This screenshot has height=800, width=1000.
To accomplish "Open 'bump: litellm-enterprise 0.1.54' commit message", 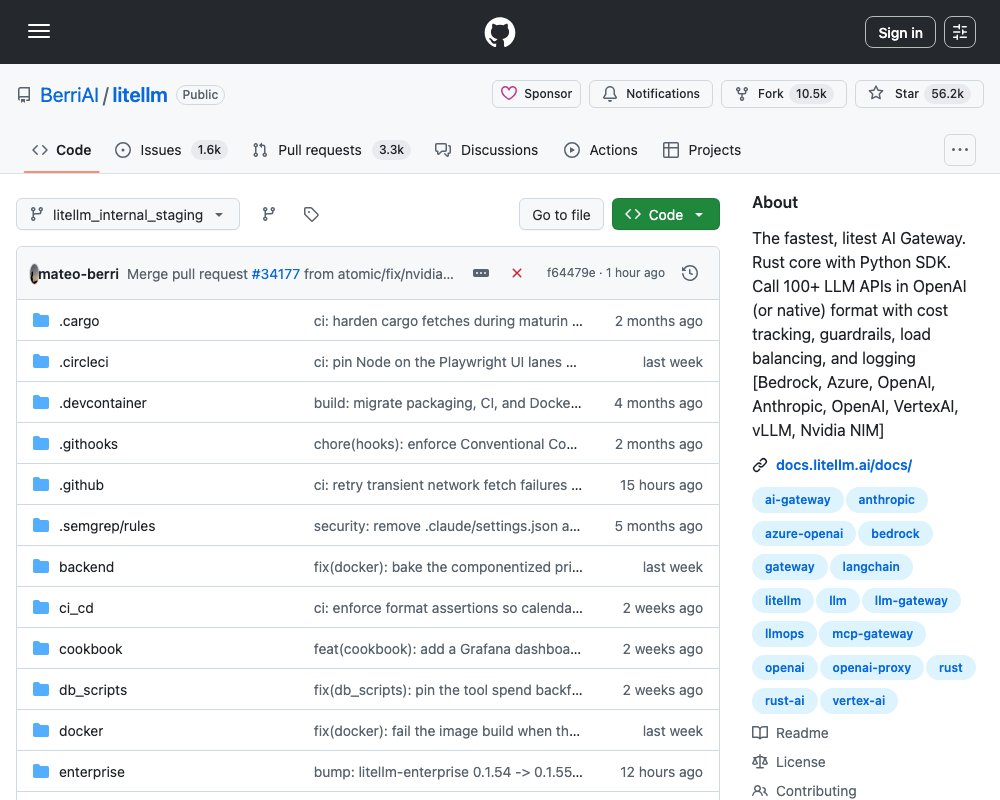I will [448, 772].
